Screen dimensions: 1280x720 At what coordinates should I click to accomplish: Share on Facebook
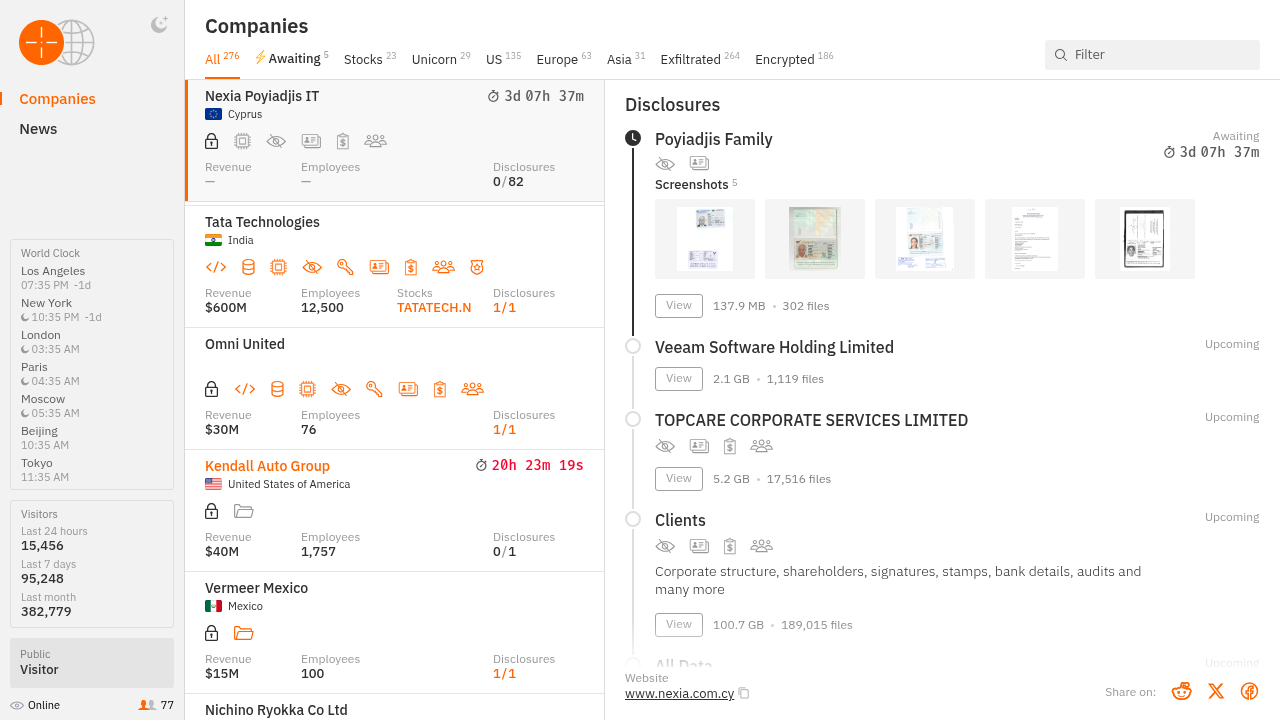click(x=1249, y=691)
